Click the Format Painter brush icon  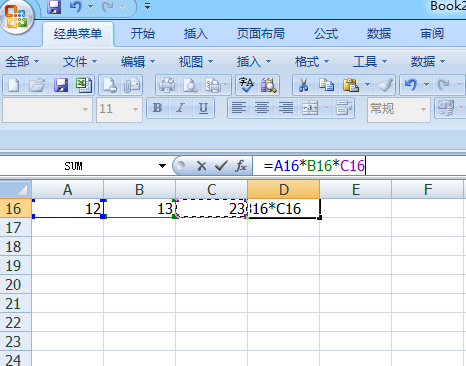click(x=385, y=85)
